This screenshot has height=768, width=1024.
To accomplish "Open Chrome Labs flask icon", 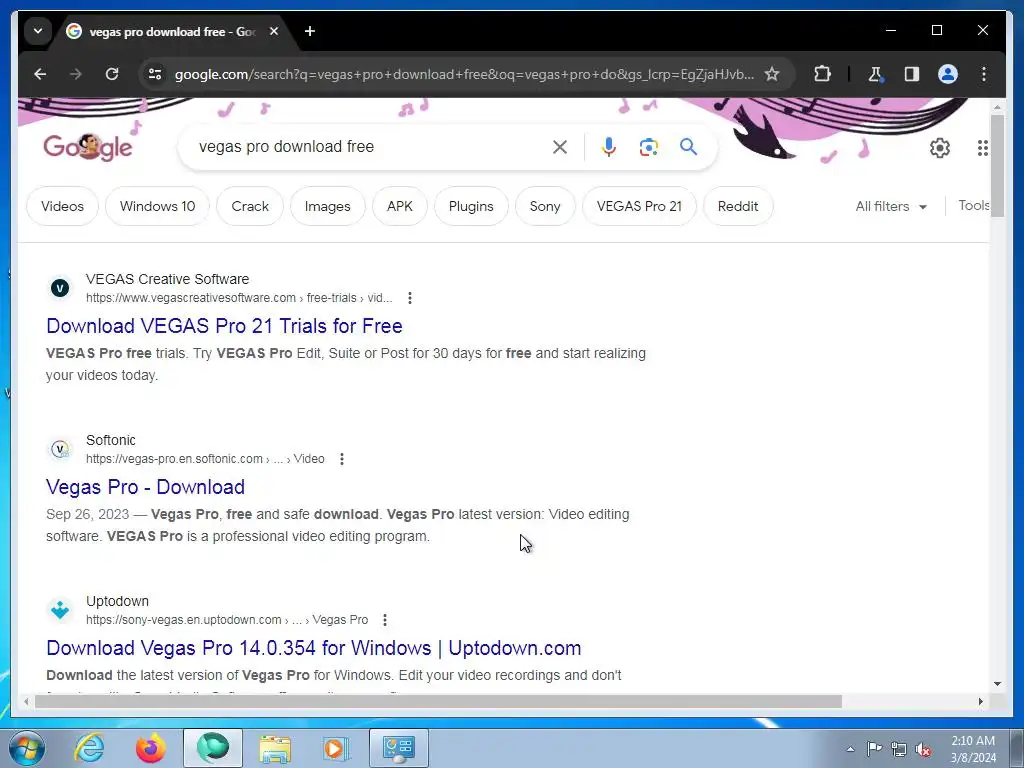I will tap(875, 74).
